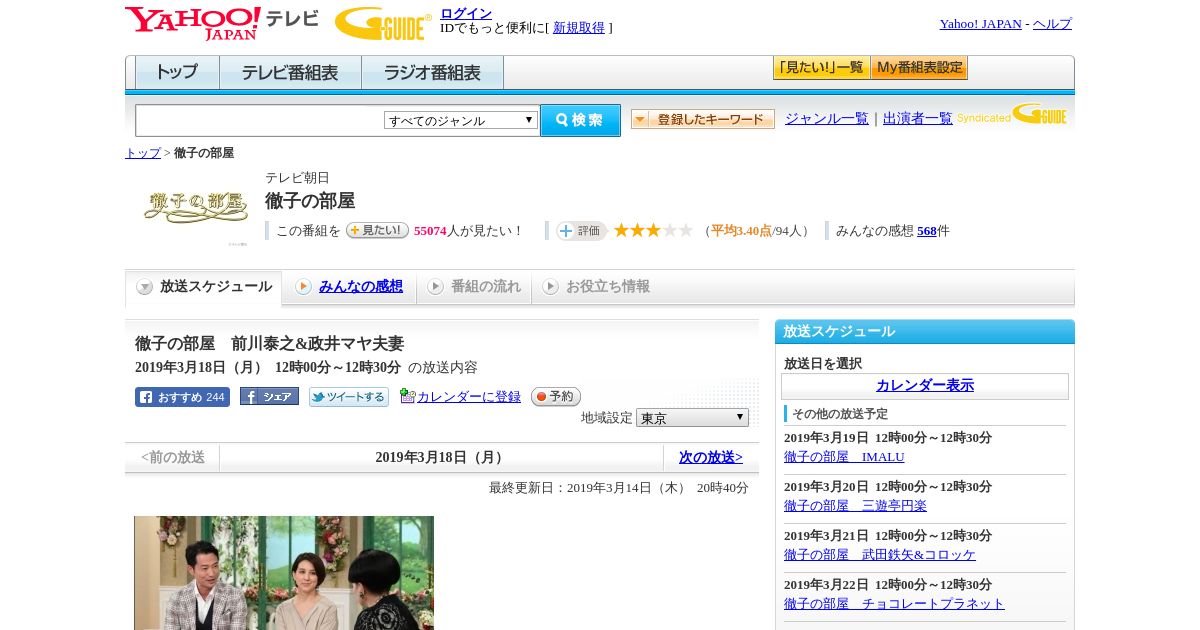Go to the トップ navigation tab

tap(177, 72)
